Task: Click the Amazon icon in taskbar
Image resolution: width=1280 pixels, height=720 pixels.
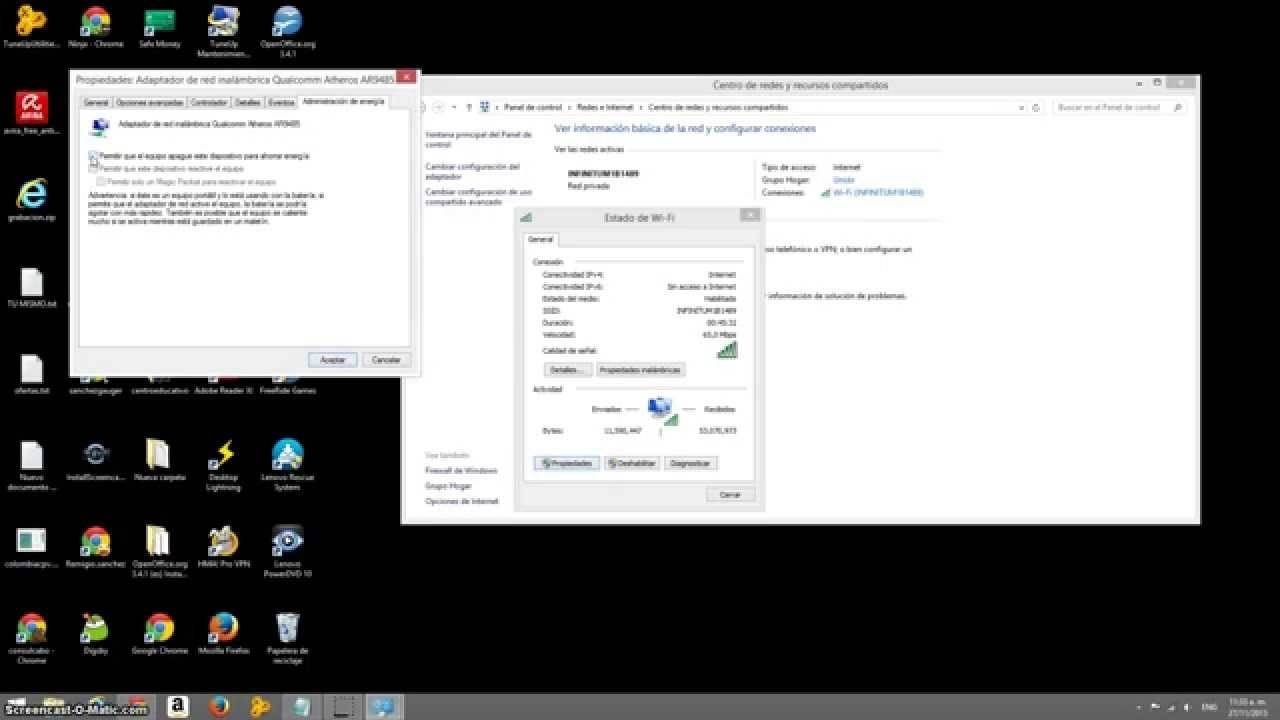Action: 178,706
